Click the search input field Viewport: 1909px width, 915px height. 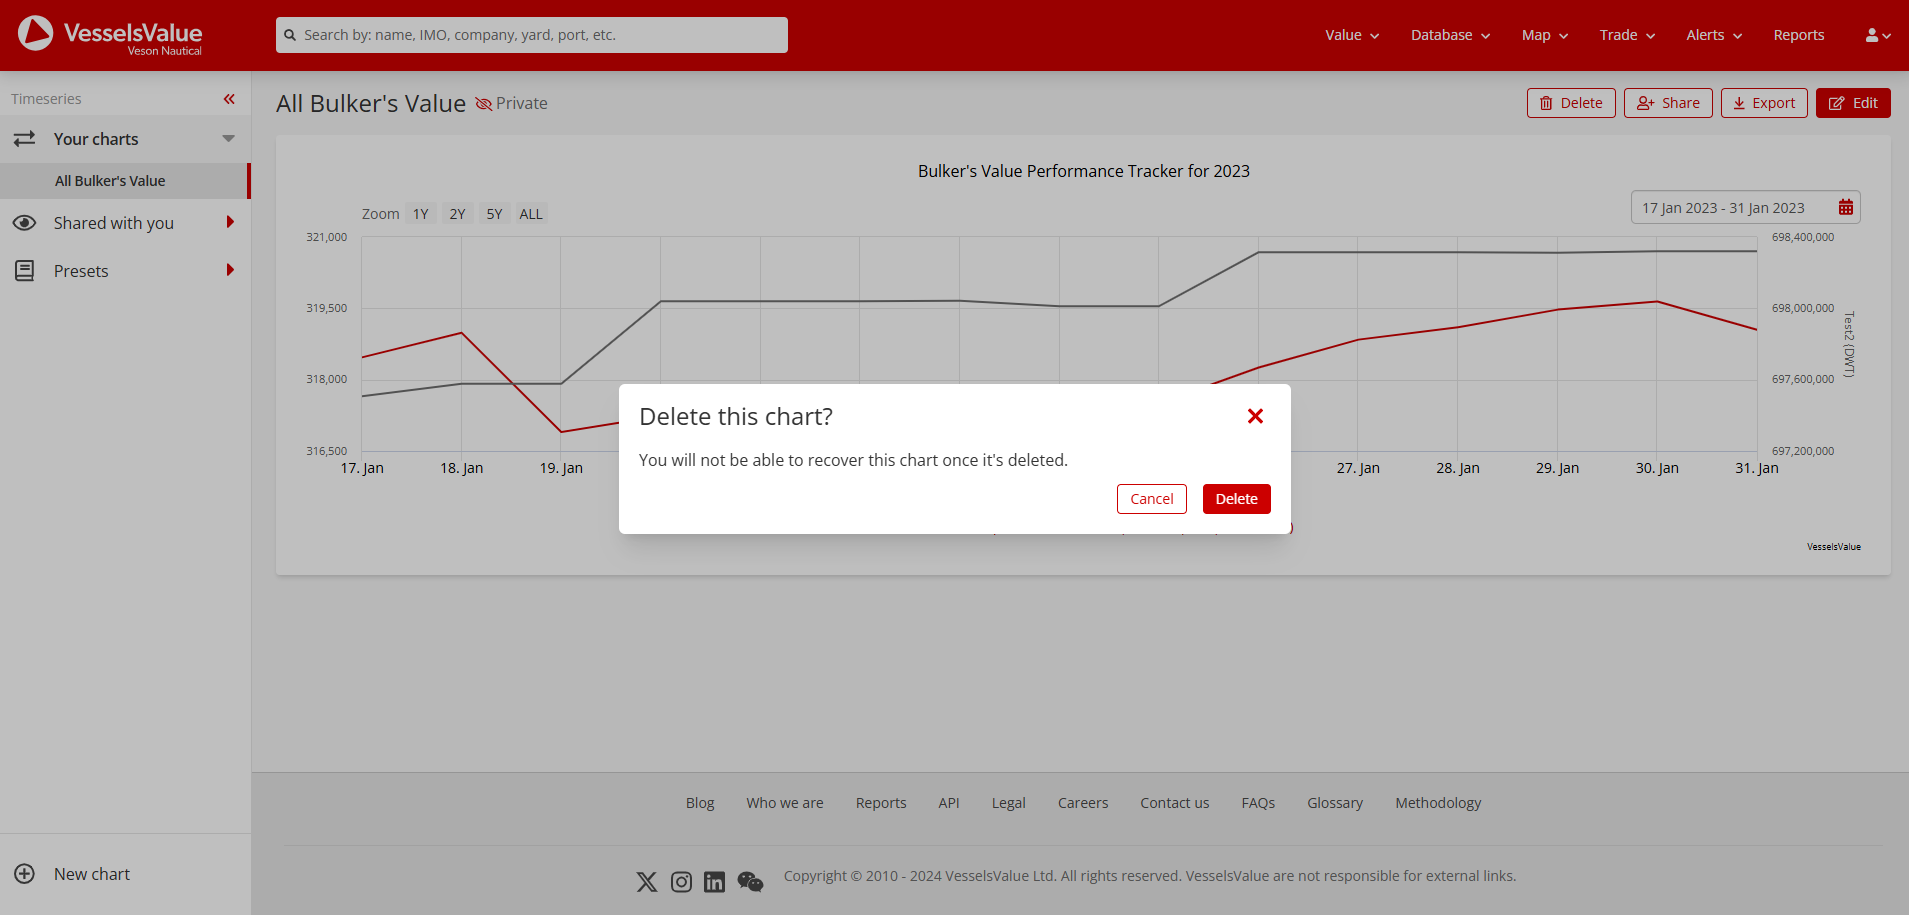pos(530,34)
